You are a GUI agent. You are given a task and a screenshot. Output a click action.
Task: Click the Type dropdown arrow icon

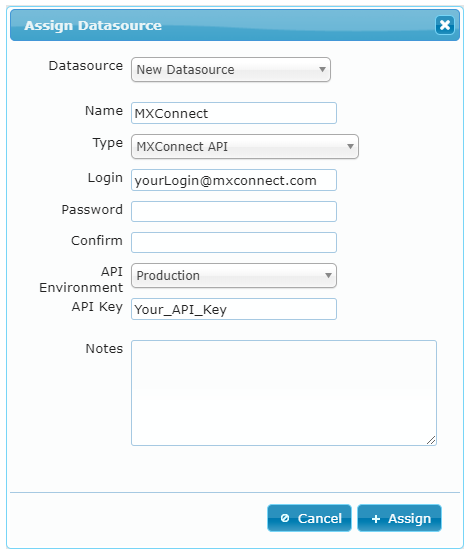(350, 146)
